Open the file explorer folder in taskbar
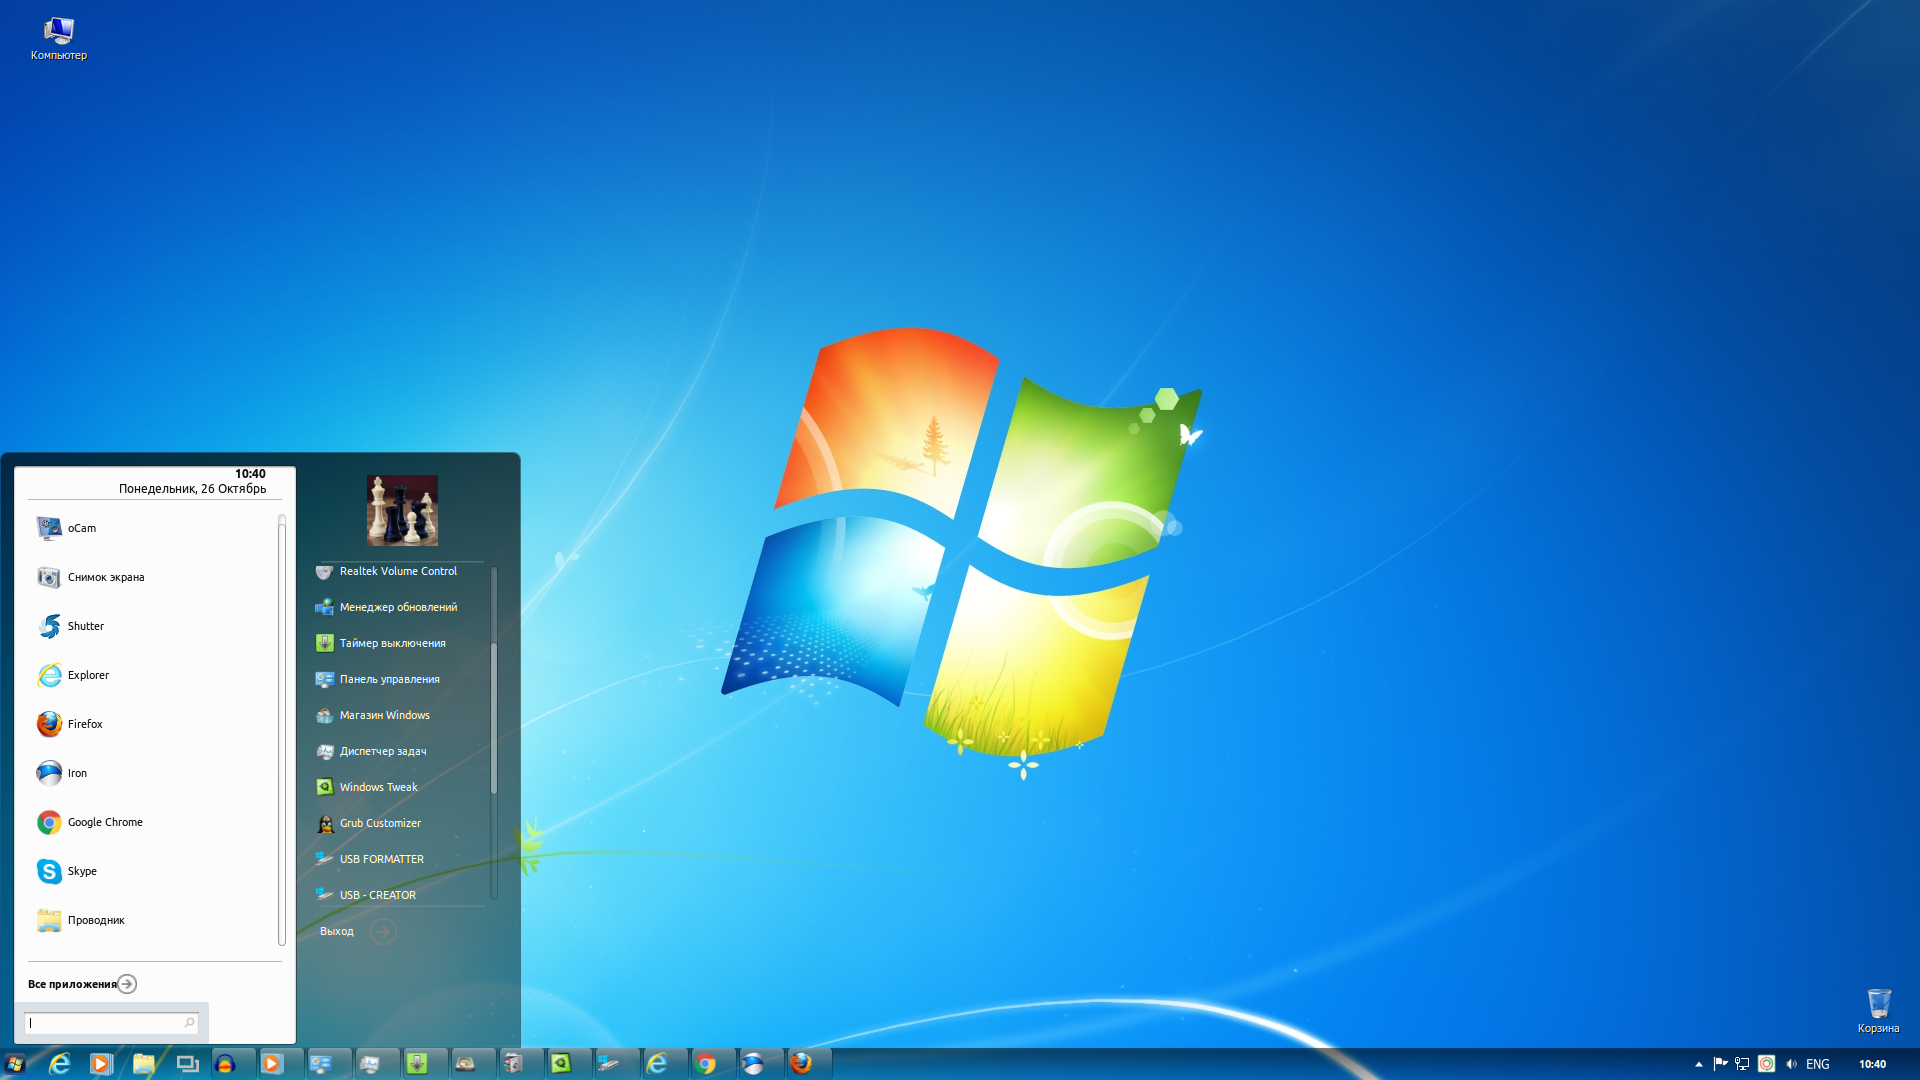 [x=144, y=1064]
